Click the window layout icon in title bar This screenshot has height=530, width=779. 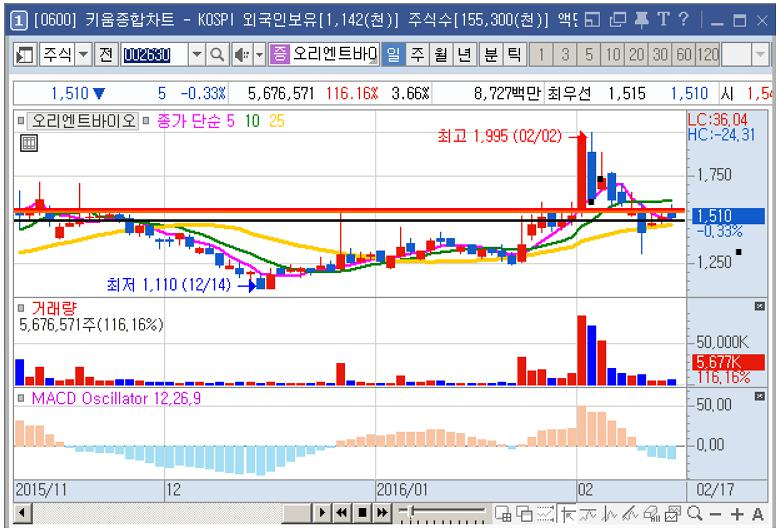[592, 20]
